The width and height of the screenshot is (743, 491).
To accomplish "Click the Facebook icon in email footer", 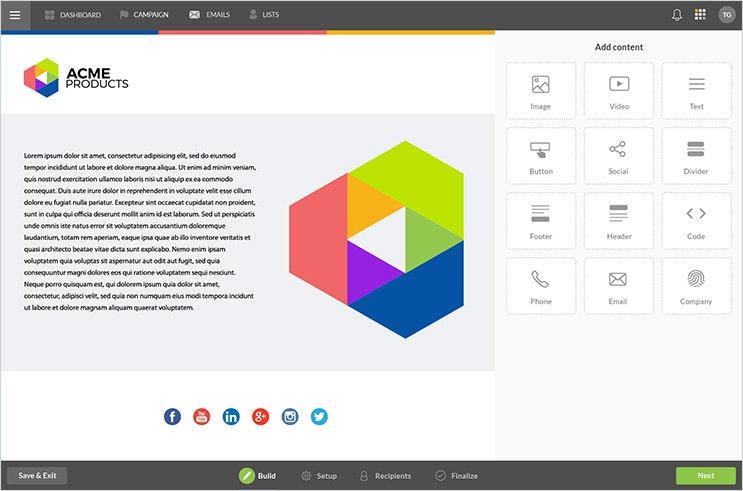I will (x=172, y=417).
